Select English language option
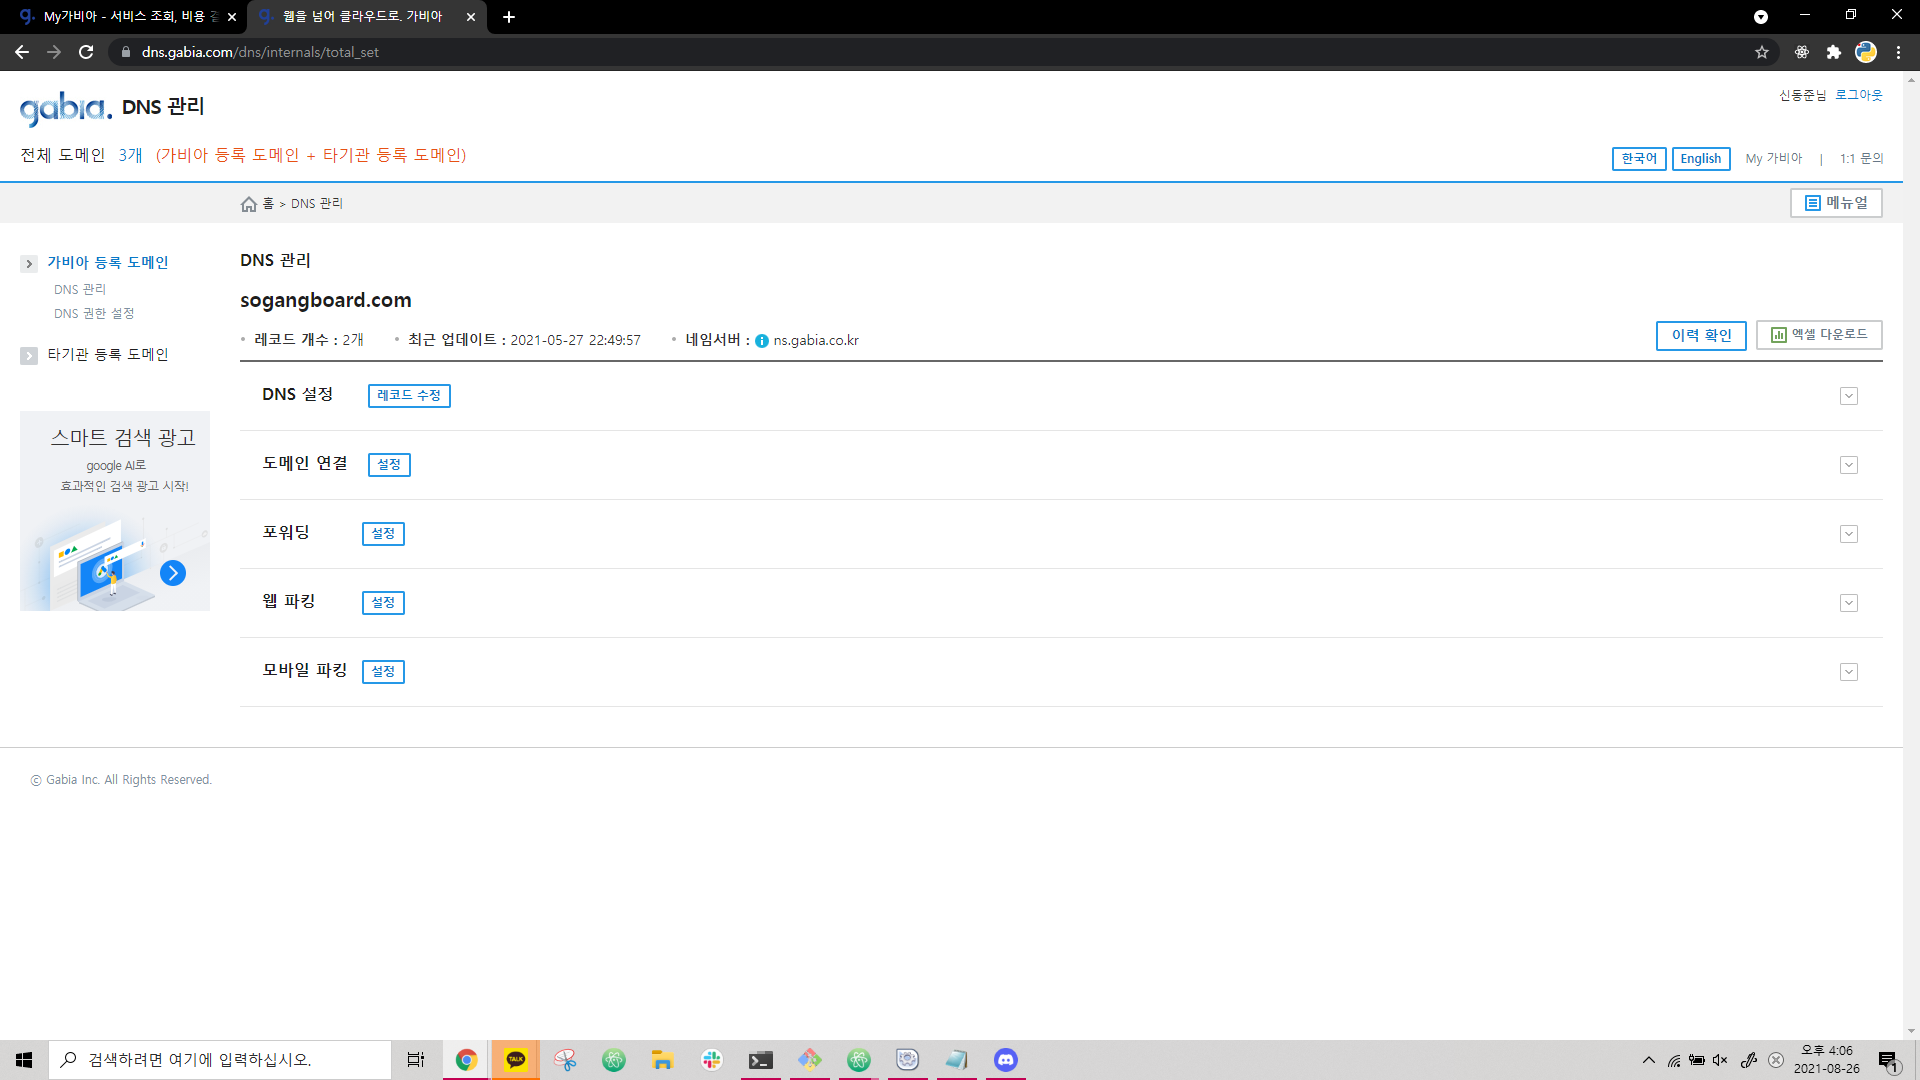This screenshot has height=1080, width=1920. [1700, 159]
